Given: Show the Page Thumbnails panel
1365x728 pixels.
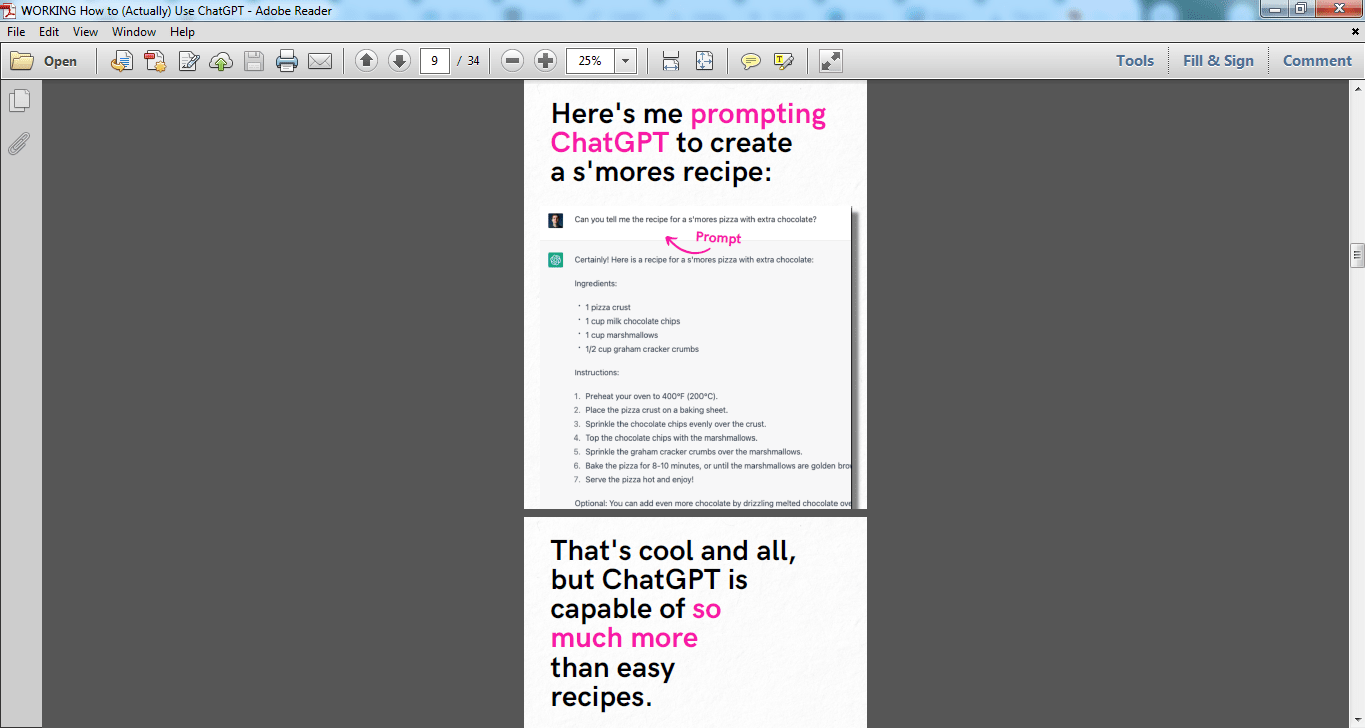Looking at the screenshot, I should pyautogui.click(x=19, y=101).
